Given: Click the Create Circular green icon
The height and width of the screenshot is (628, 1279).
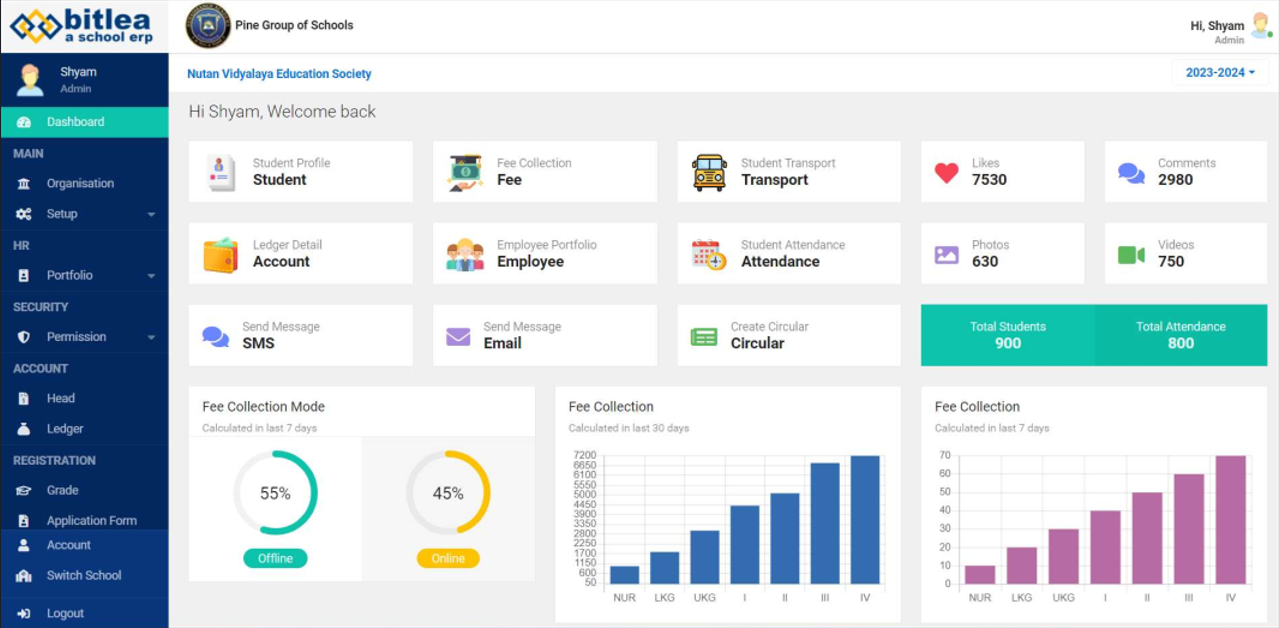Looking at the screenshot, I should click(704, 336).
